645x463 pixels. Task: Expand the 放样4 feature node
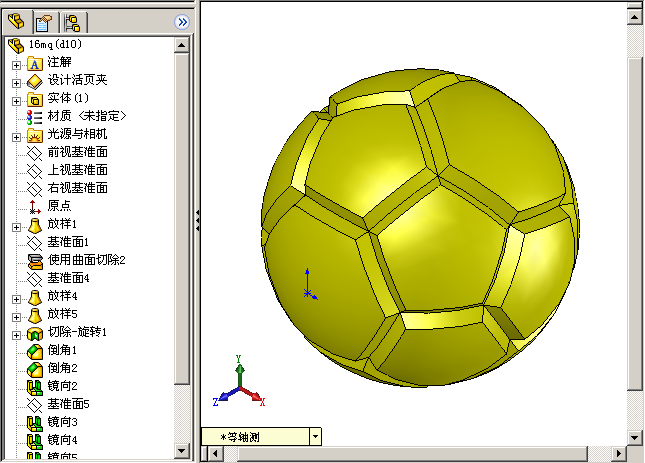coord(16,299)
